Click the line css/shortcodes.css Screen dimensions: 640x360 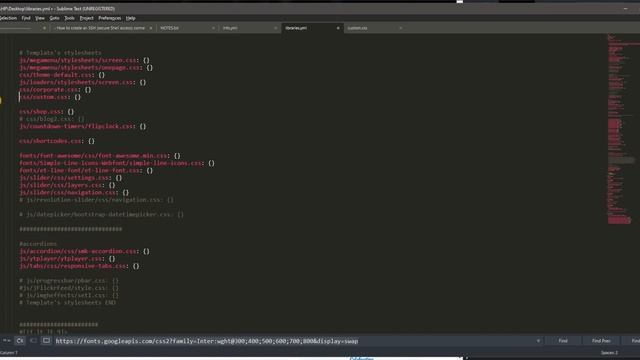click(x=57, y=141)
